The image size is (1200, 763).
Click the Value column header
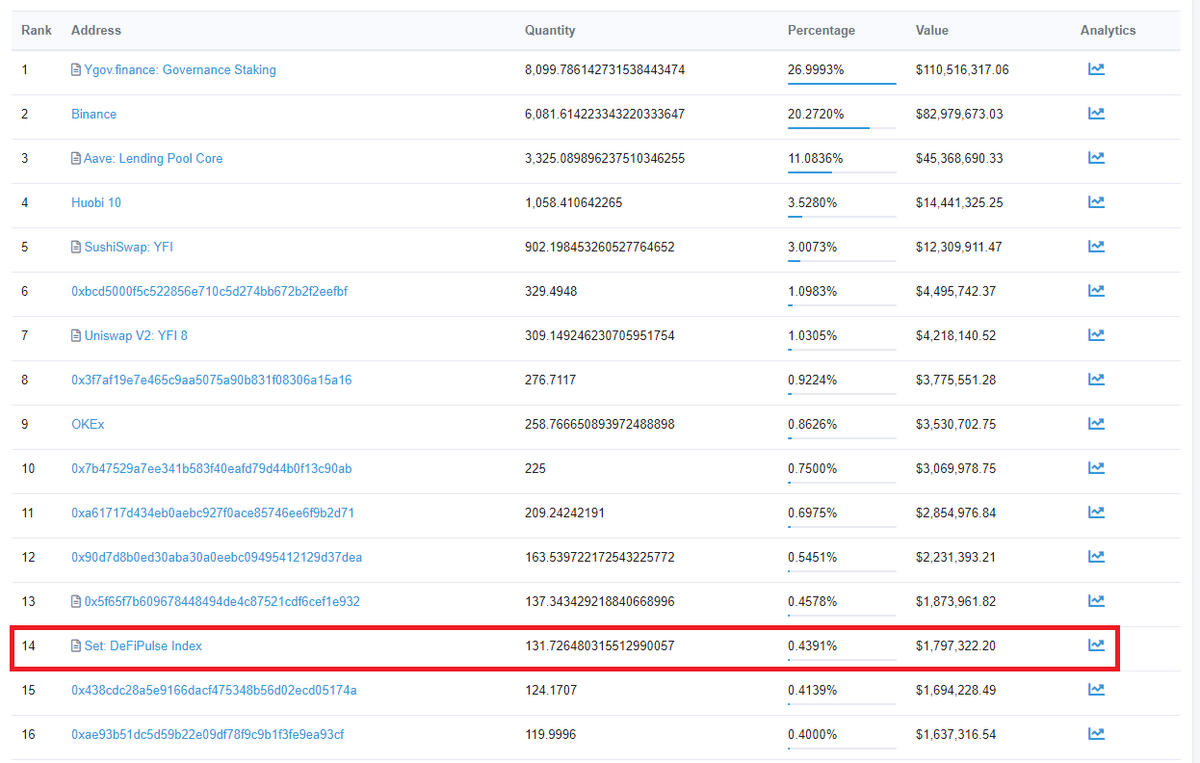(x=932, y=30)
